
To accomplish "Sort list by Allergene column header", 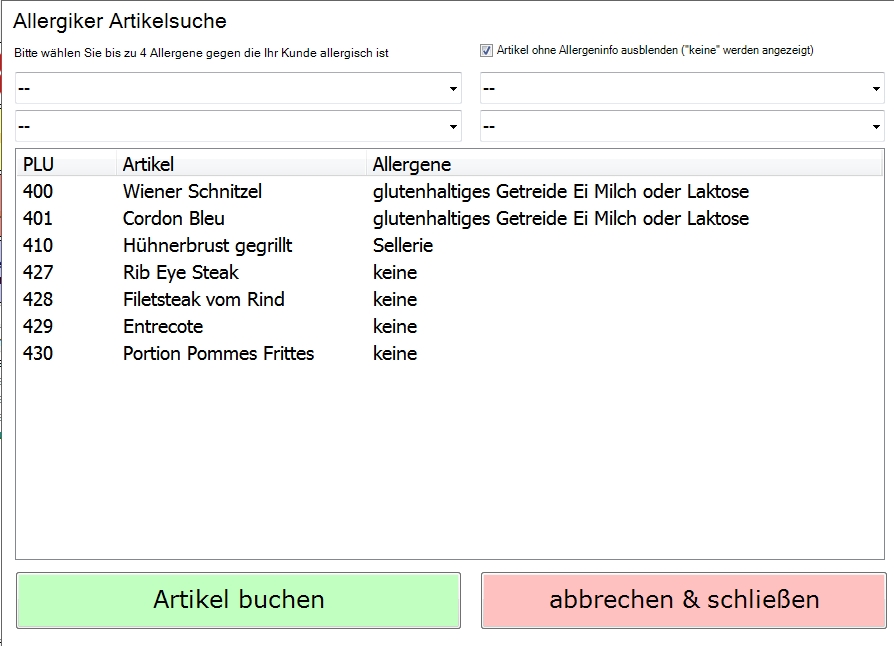I will pos(624,164).
